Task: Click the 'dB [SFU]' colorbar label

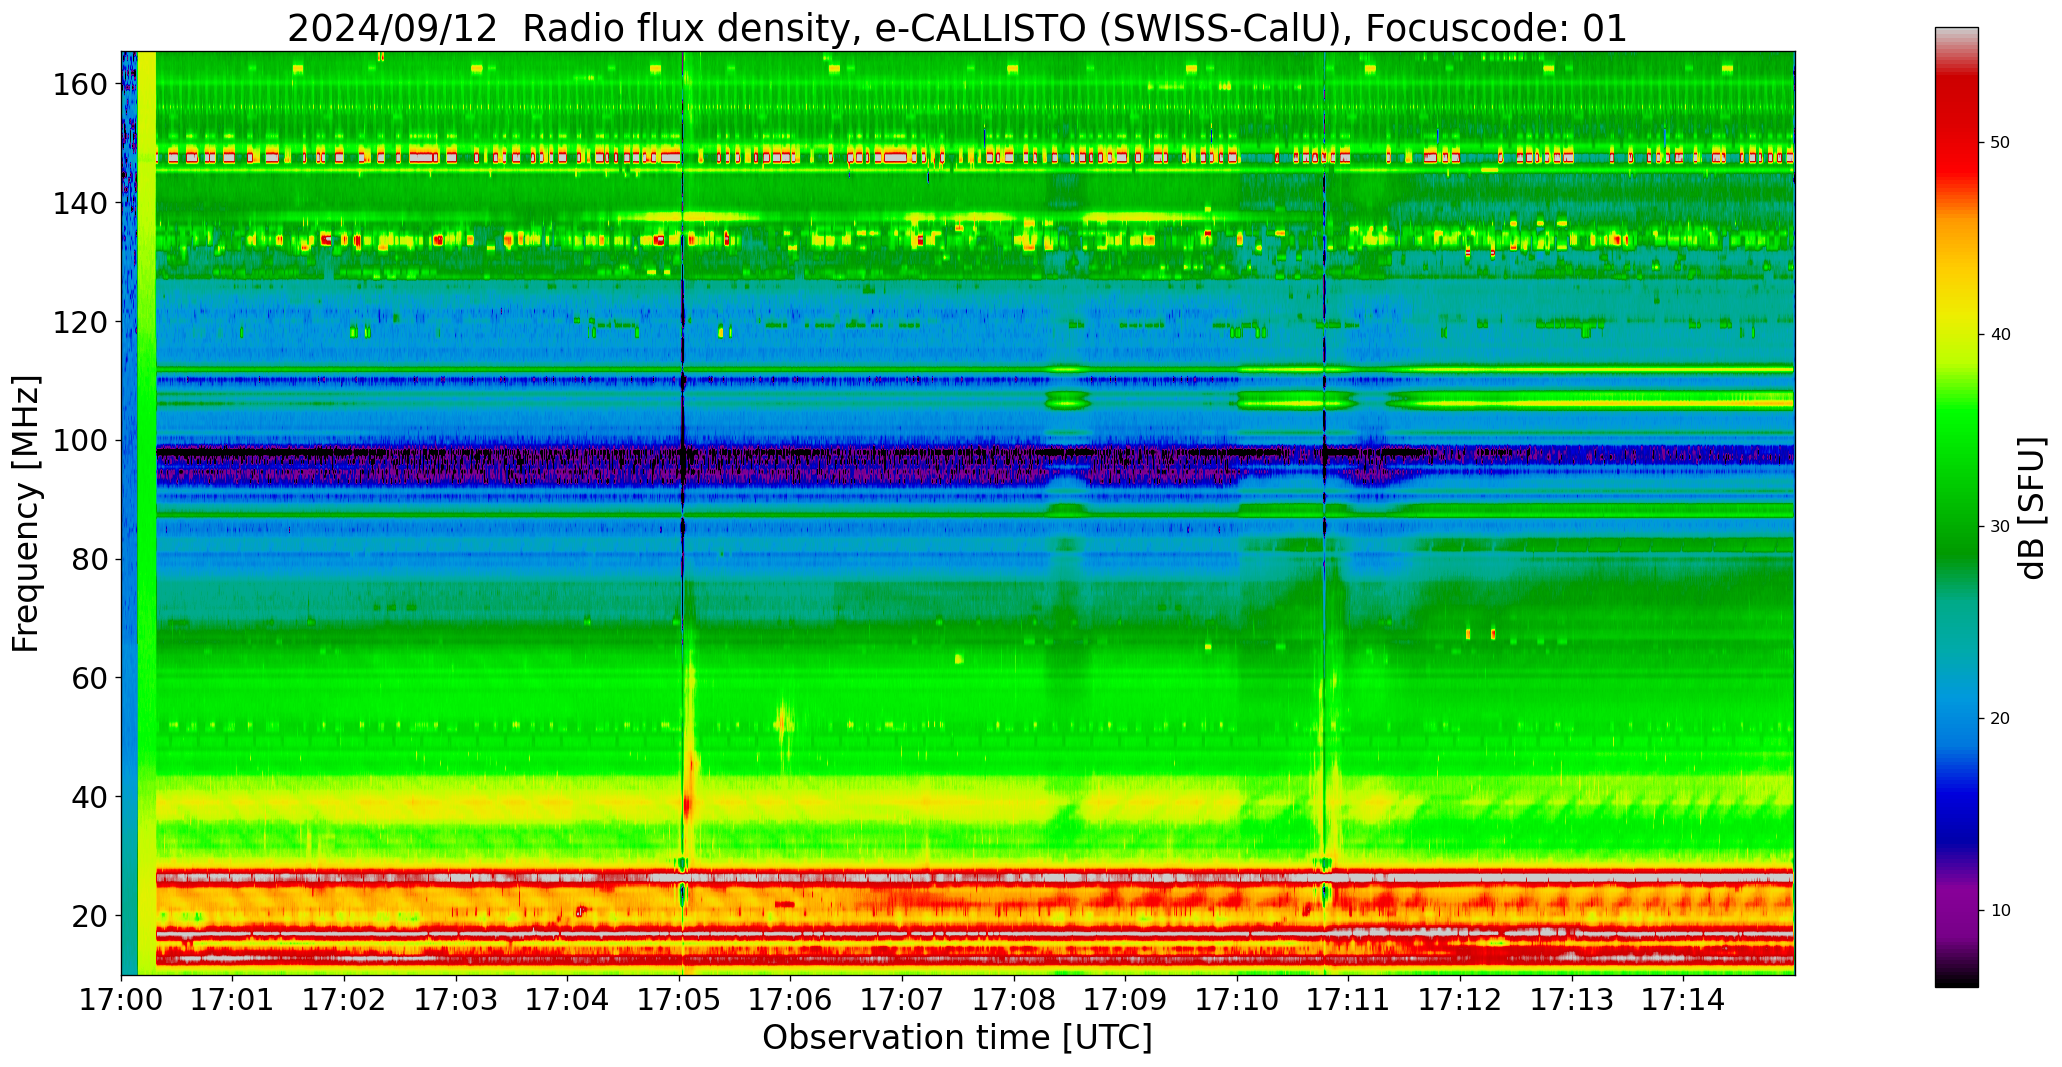Action: tap(2032, 508)
